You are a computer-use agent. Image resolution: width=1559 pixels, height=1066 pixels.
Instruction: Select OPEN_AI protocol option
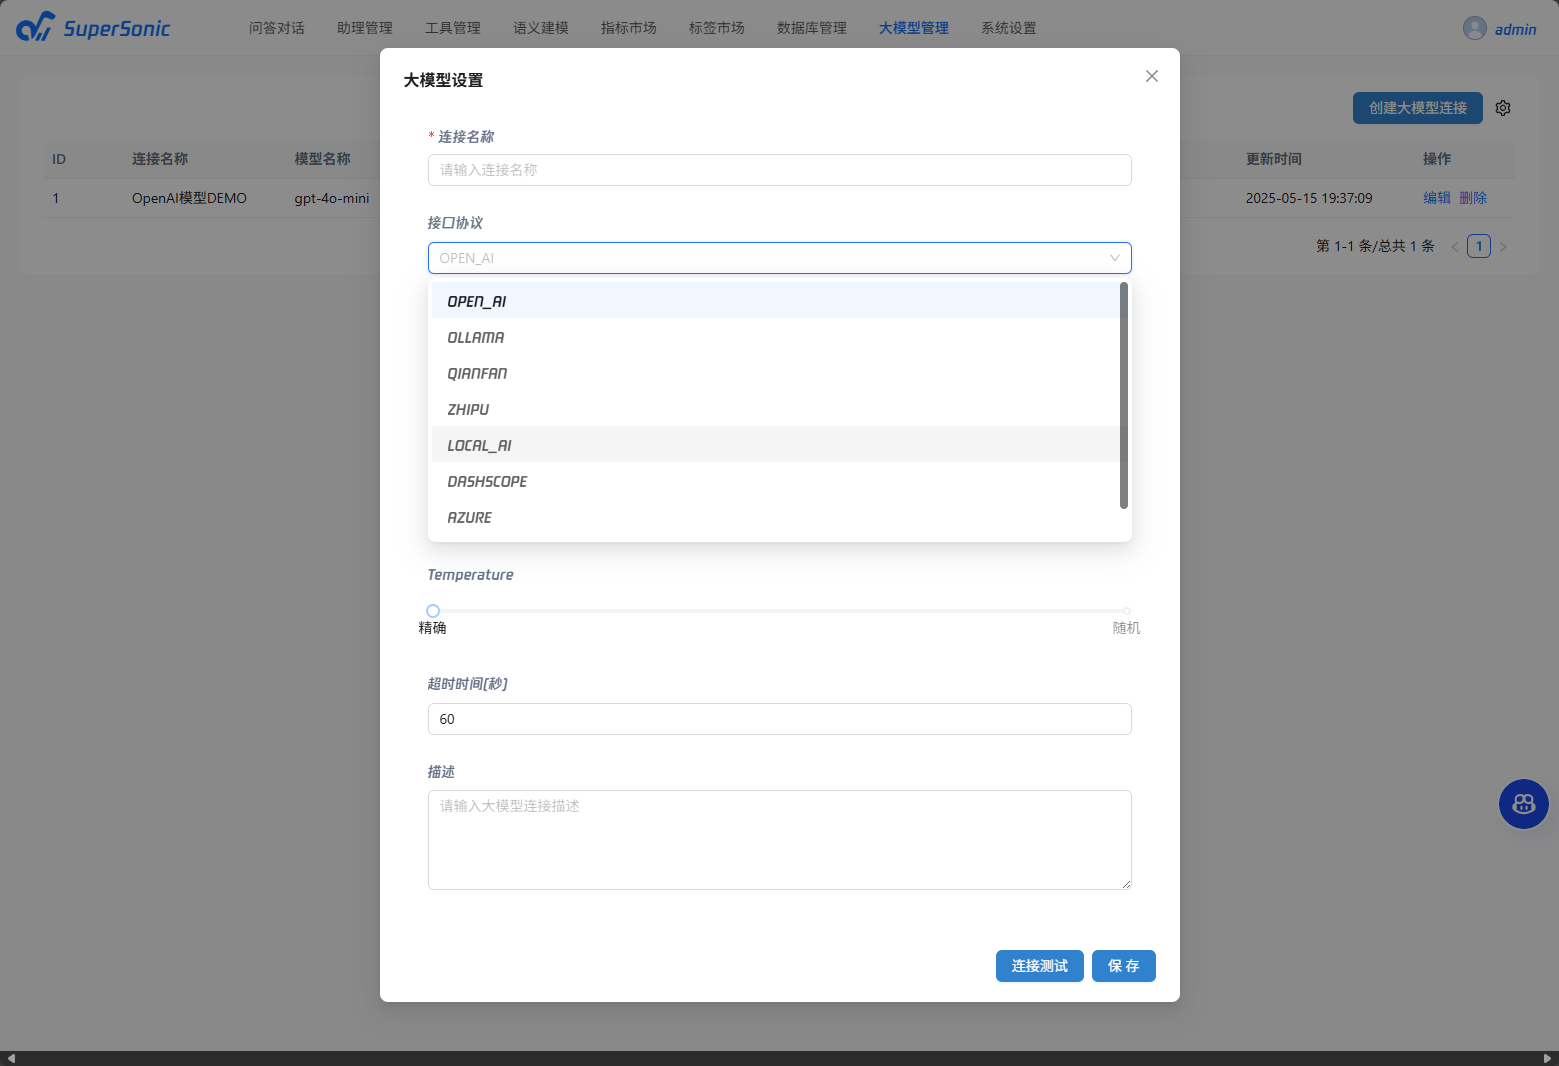click(775, 301)
